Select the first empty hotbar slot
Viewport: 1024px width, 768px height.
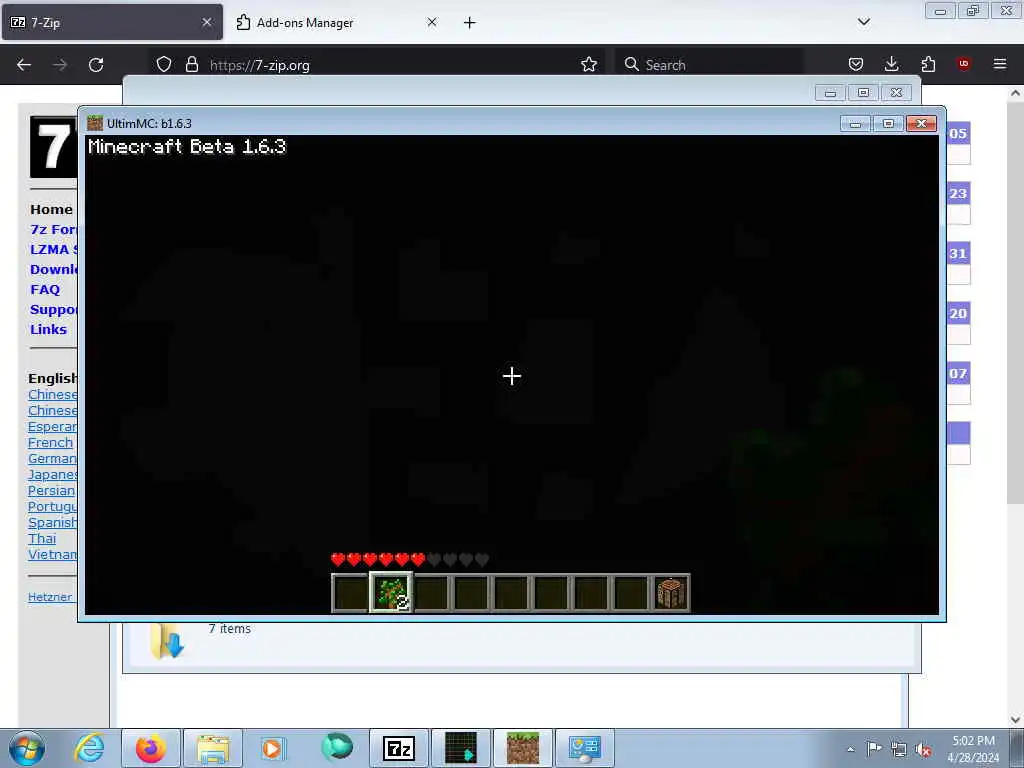coord(350,593)
